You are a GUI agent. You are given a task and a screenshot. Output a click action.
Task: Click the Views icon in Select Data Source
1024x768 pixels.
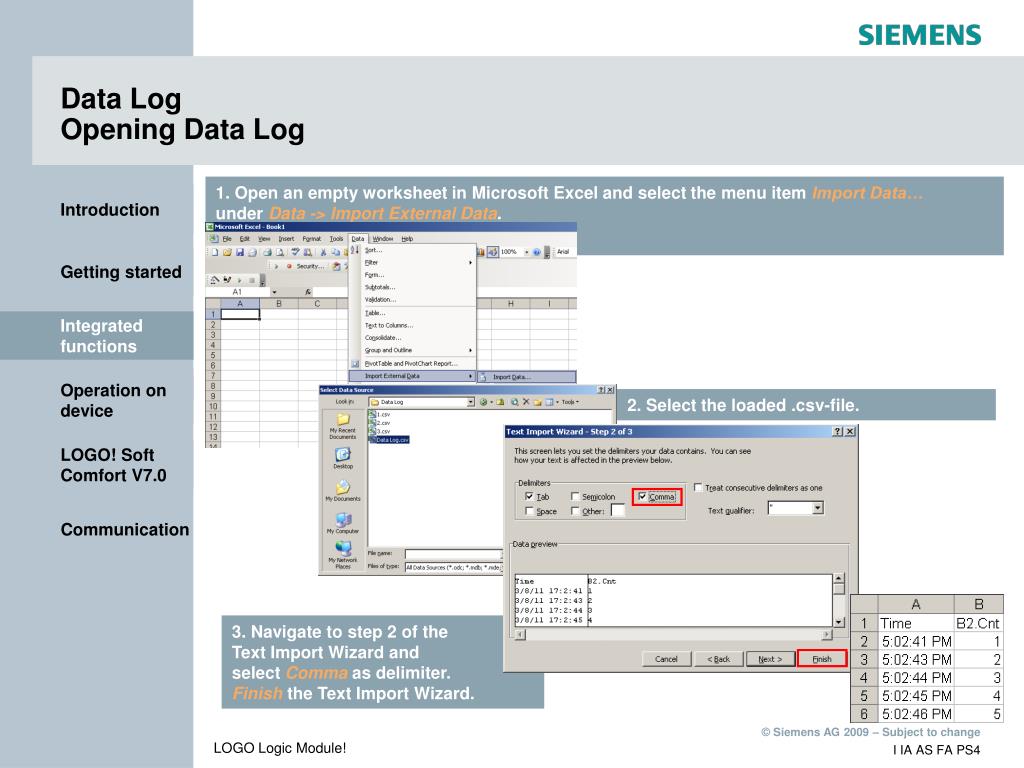coord(549,402)
